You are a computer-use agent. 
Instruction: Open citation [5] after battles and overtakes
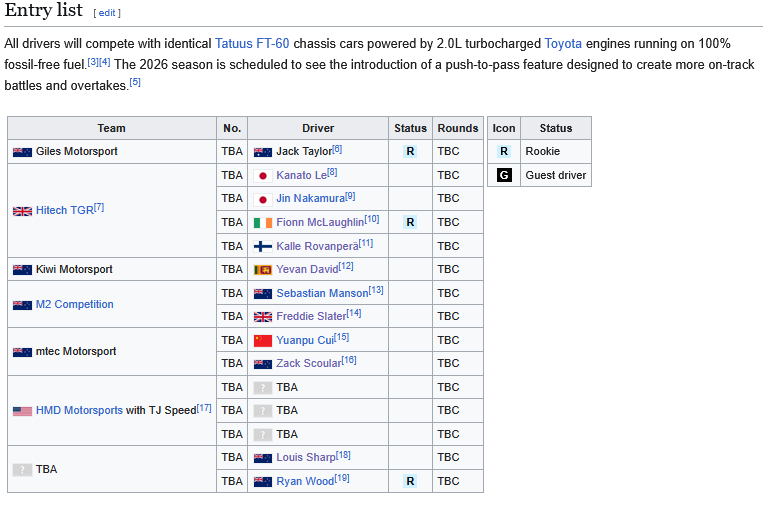[135, 83]
